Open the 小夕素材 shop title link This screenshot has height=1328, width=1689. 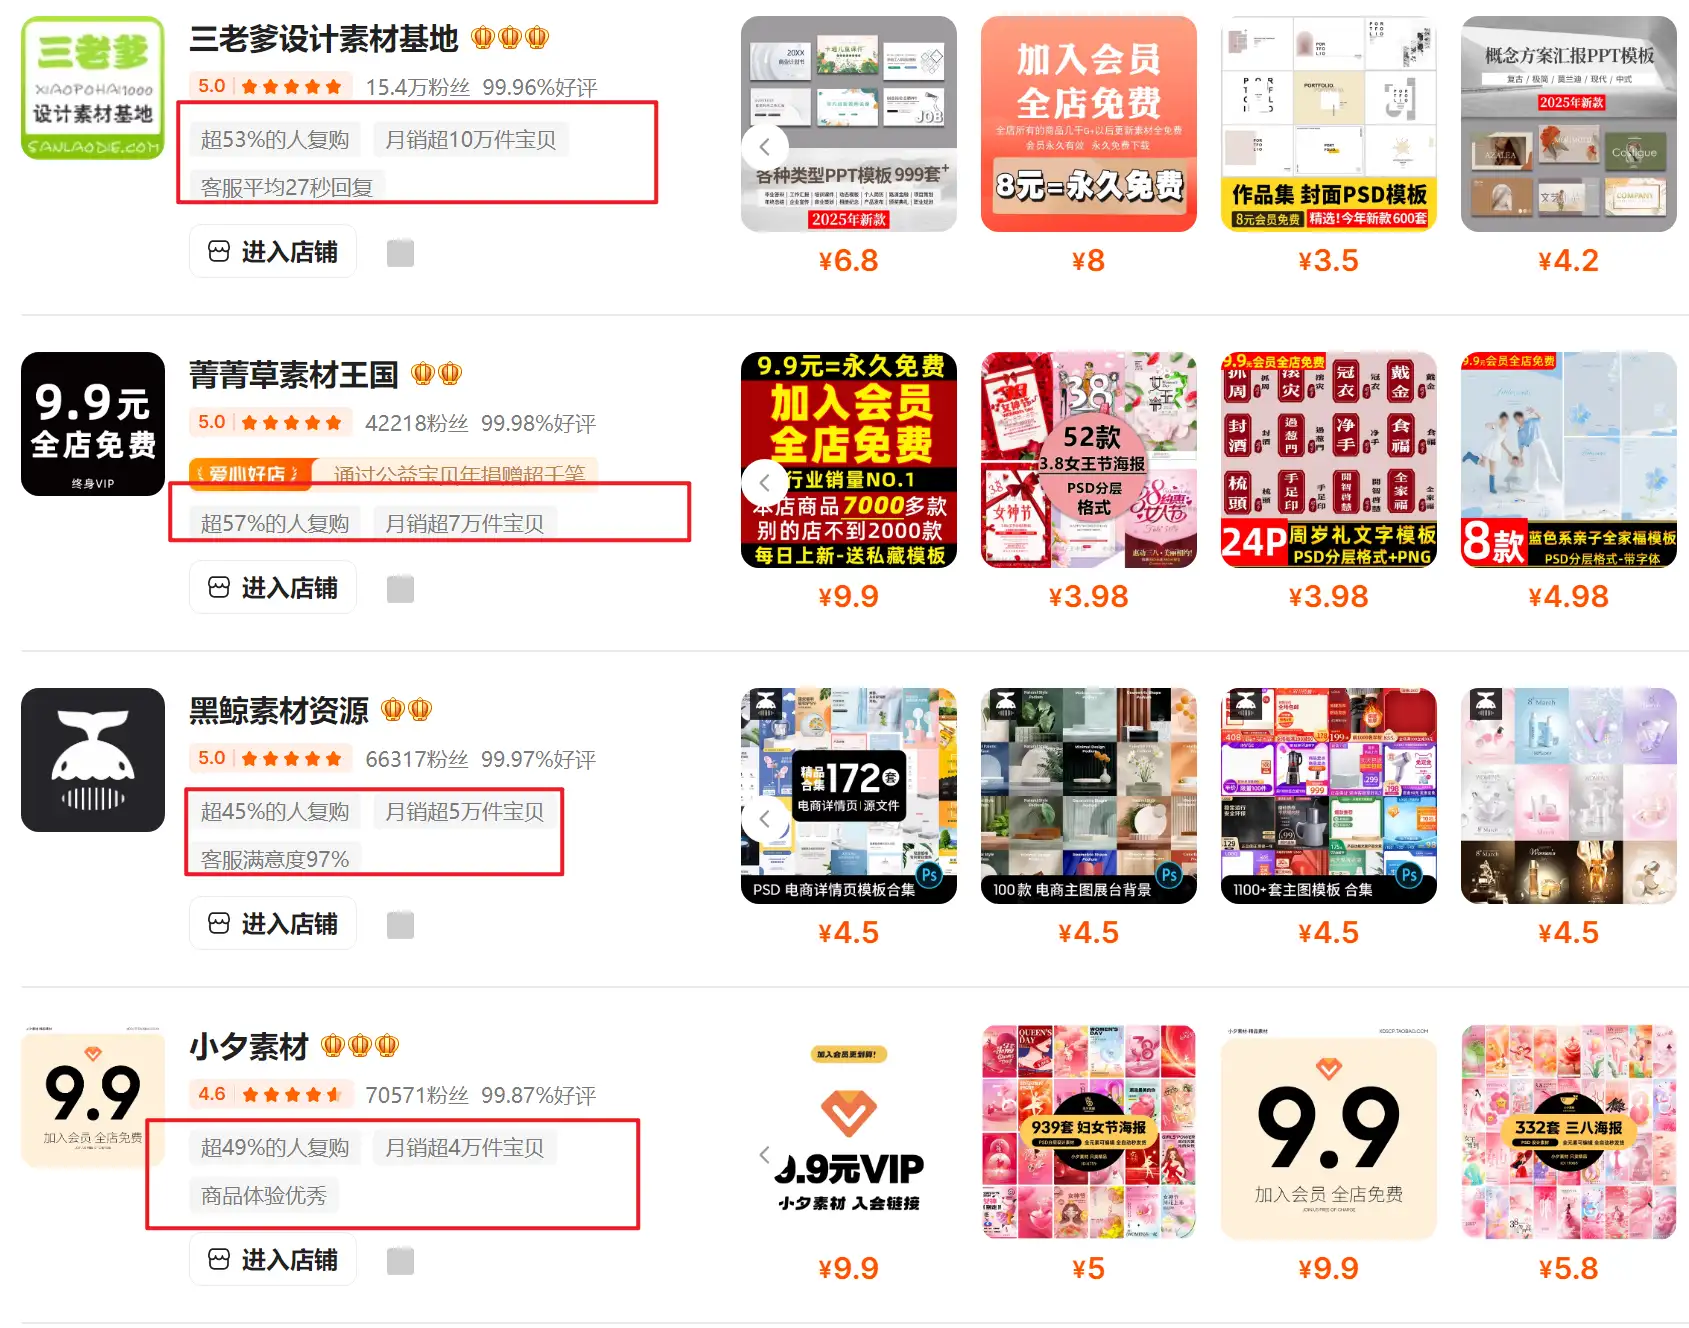coord(249,1047)
